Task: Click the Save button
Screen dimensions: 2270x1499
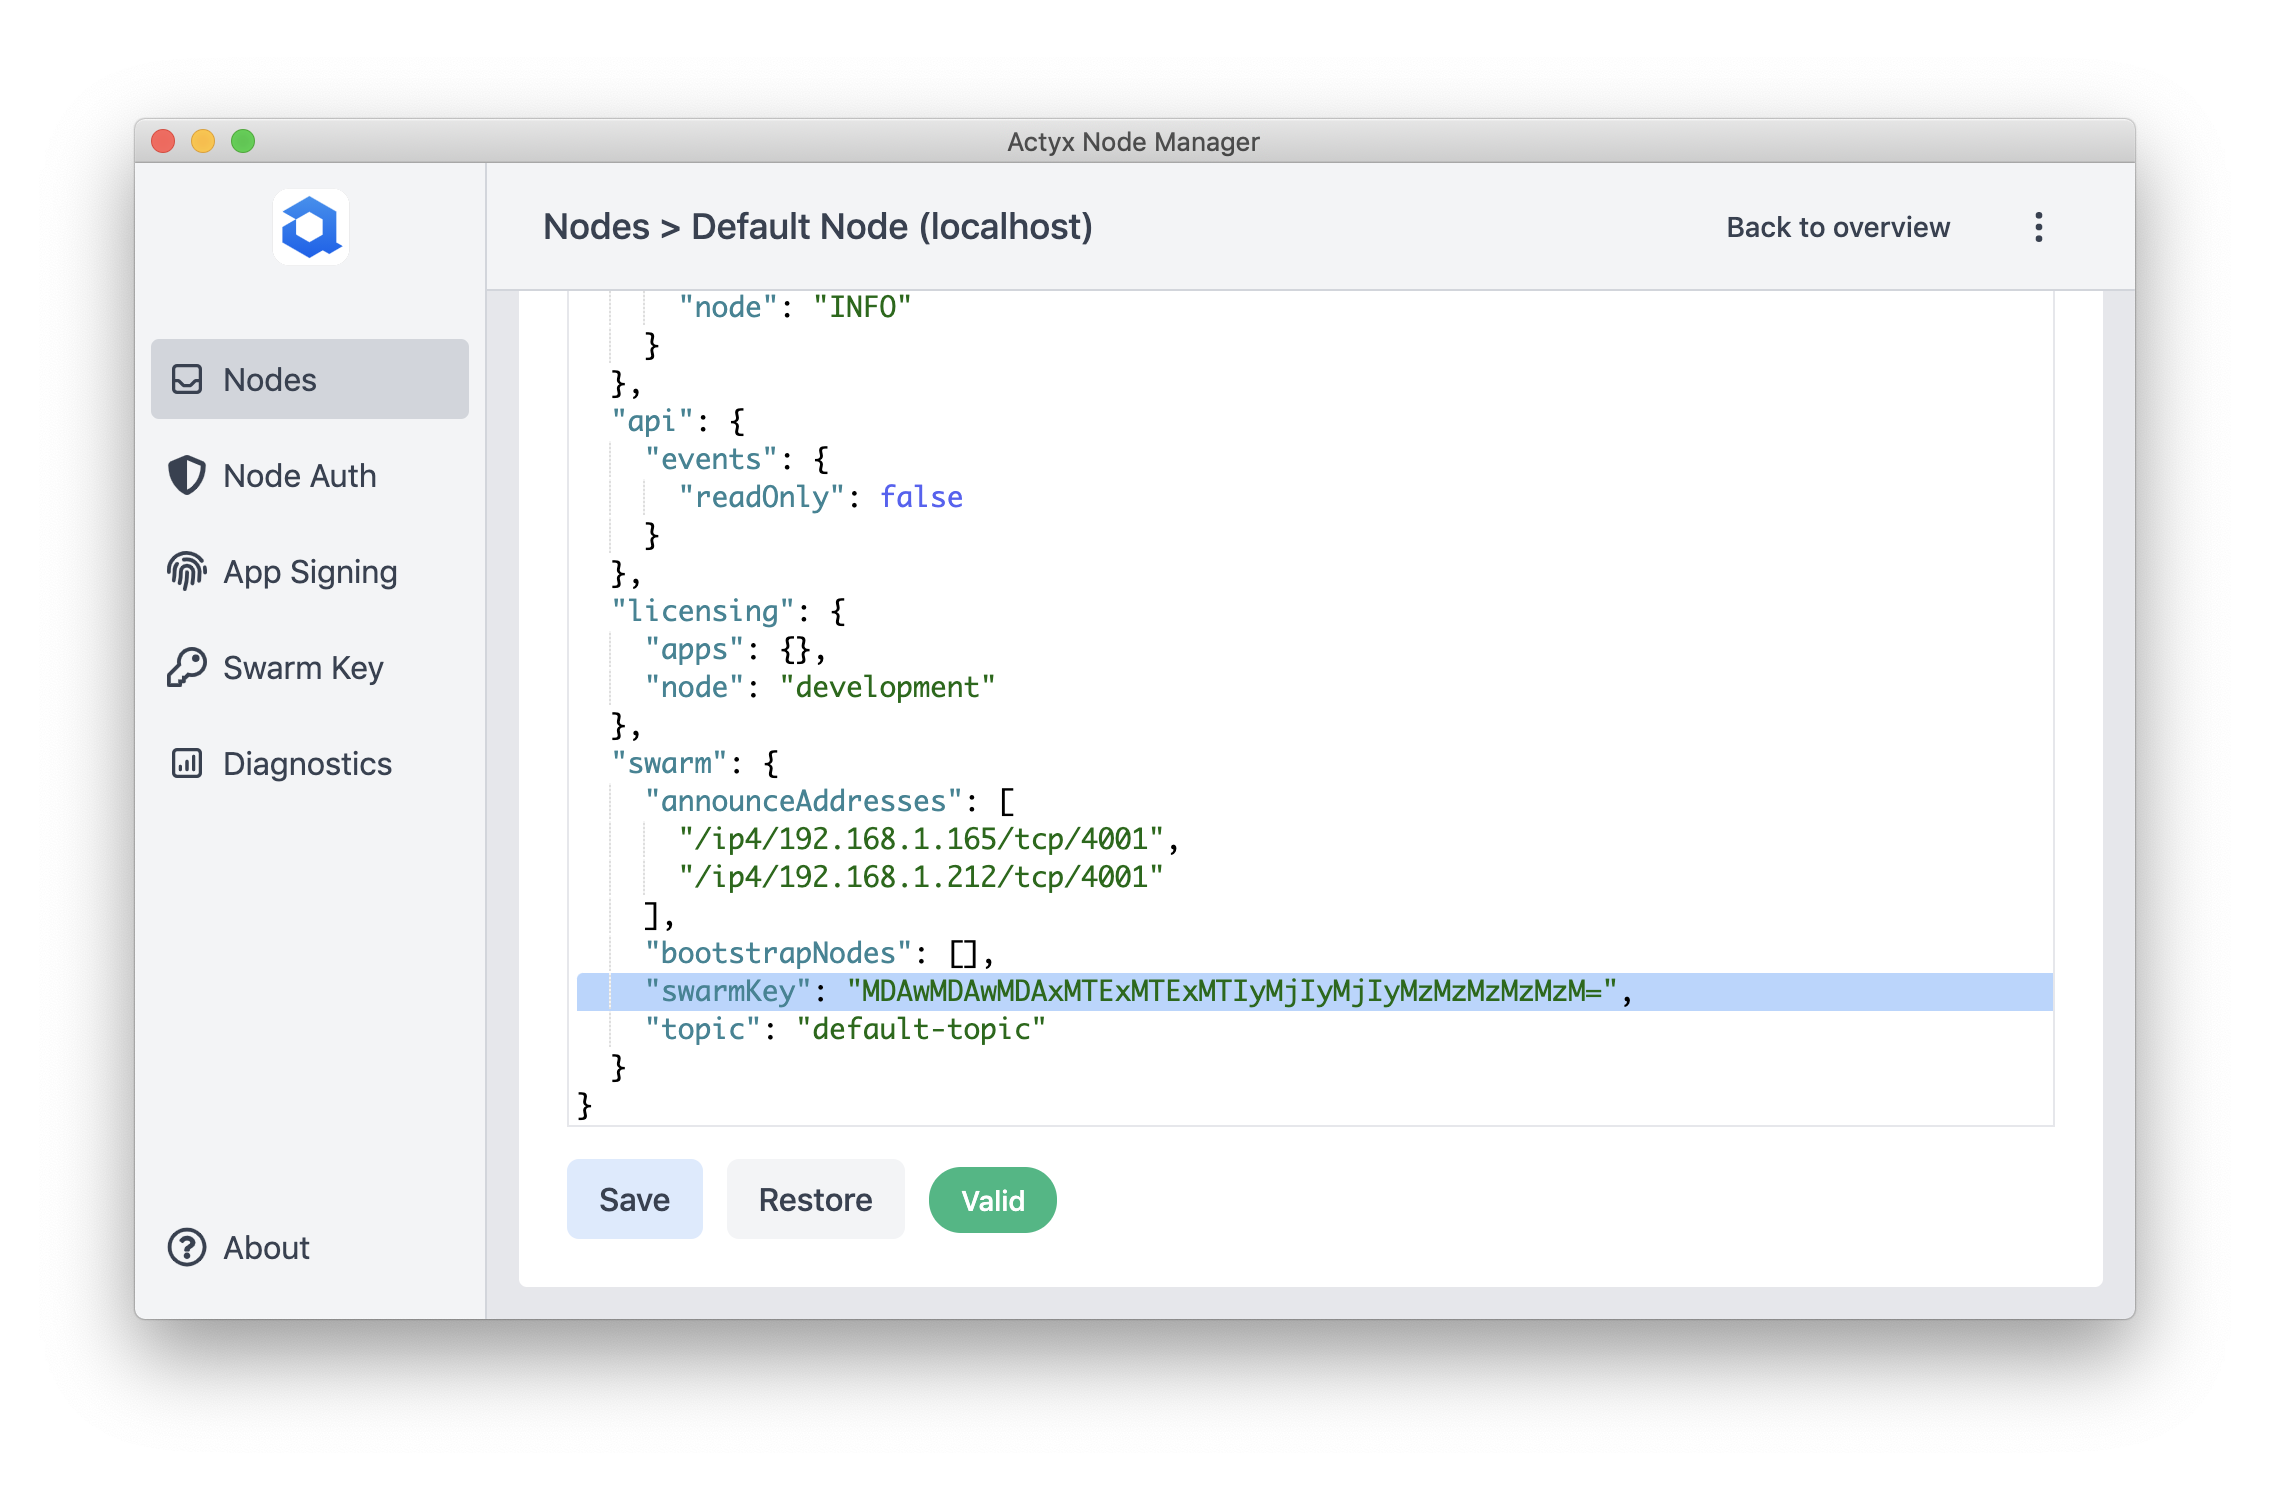Action: (x=634, y=1200)
